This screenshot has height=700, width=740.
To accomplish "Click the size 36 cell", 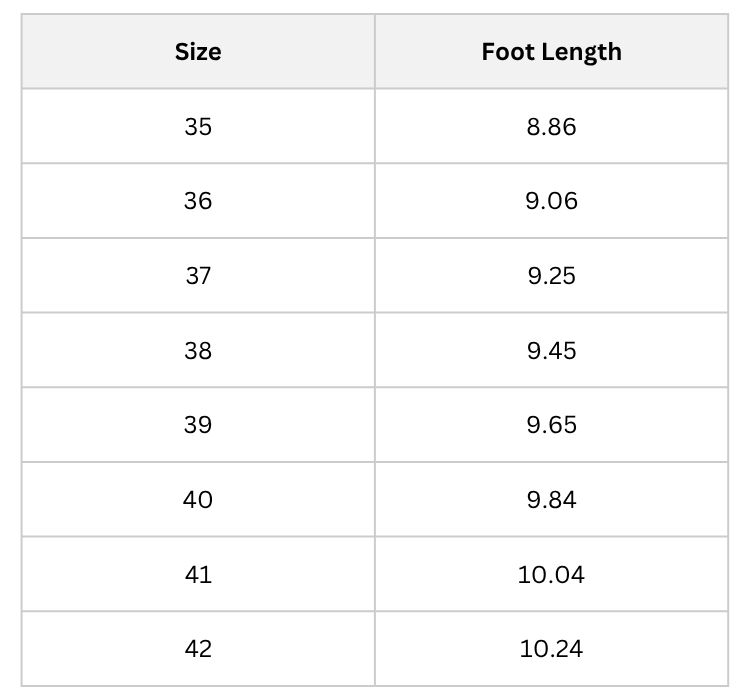I will click(198, 201).
